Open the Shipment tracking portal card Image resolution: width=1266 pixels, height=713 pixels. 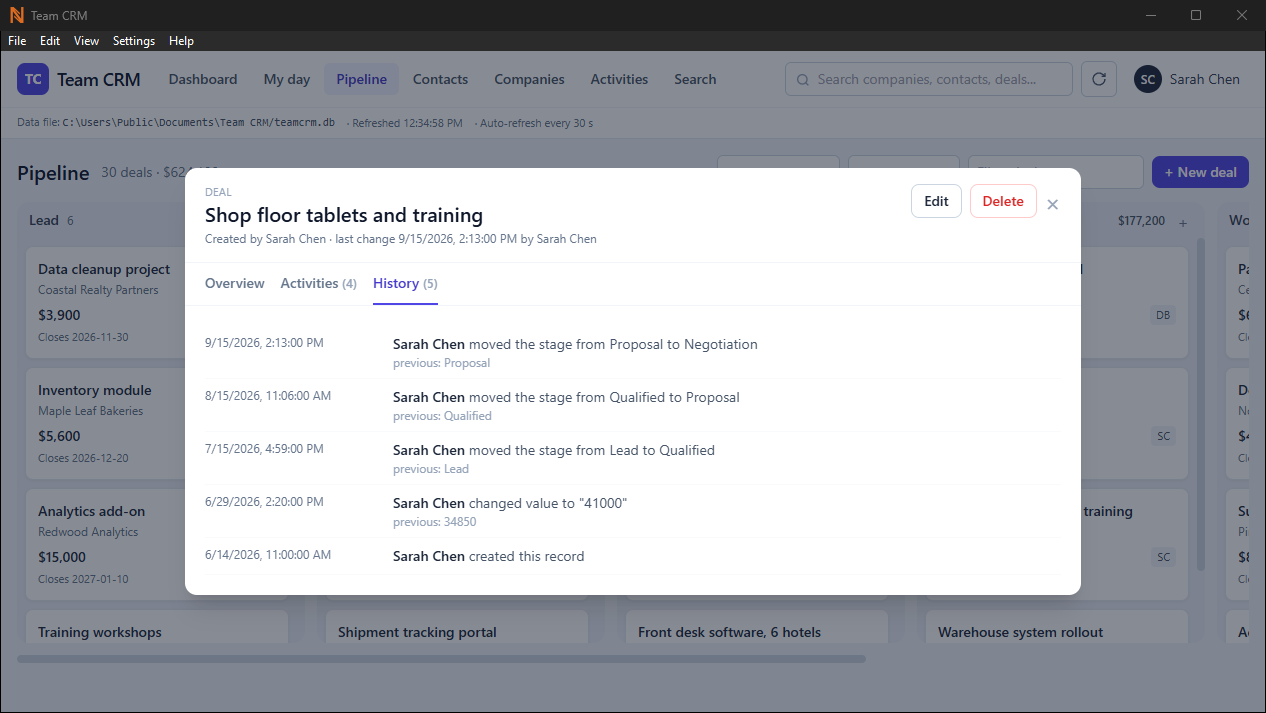(457, 626)
